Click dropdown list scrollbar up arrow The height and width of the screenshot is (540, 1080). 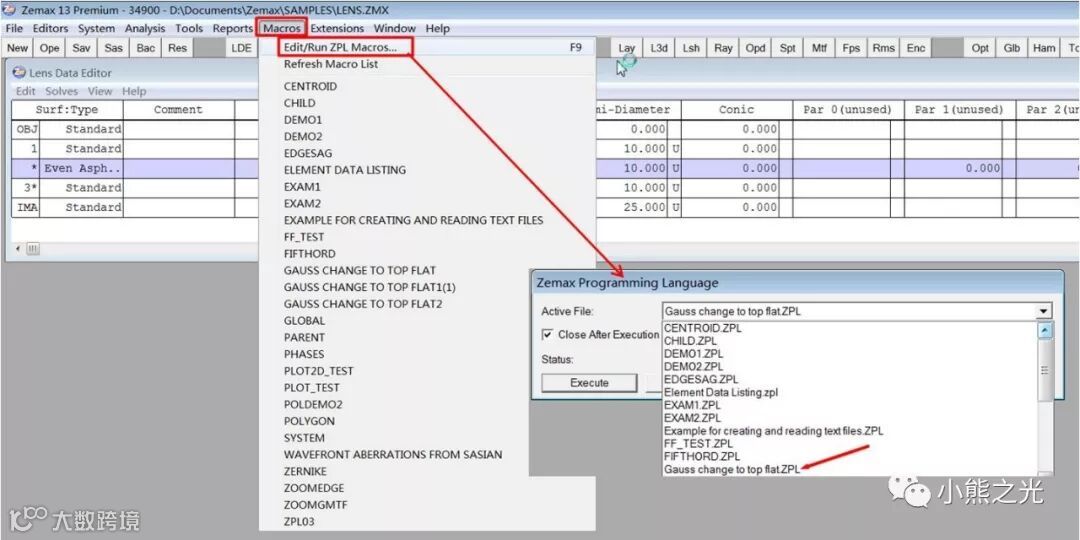click(x=1046, y=331)
